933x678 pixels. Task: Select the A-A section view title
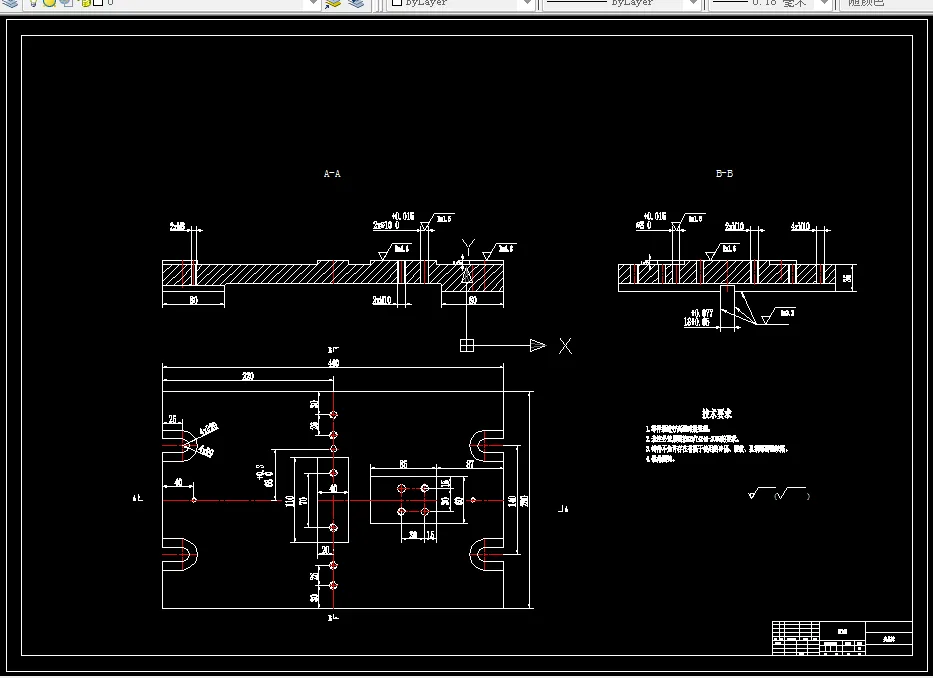(332, 174)
